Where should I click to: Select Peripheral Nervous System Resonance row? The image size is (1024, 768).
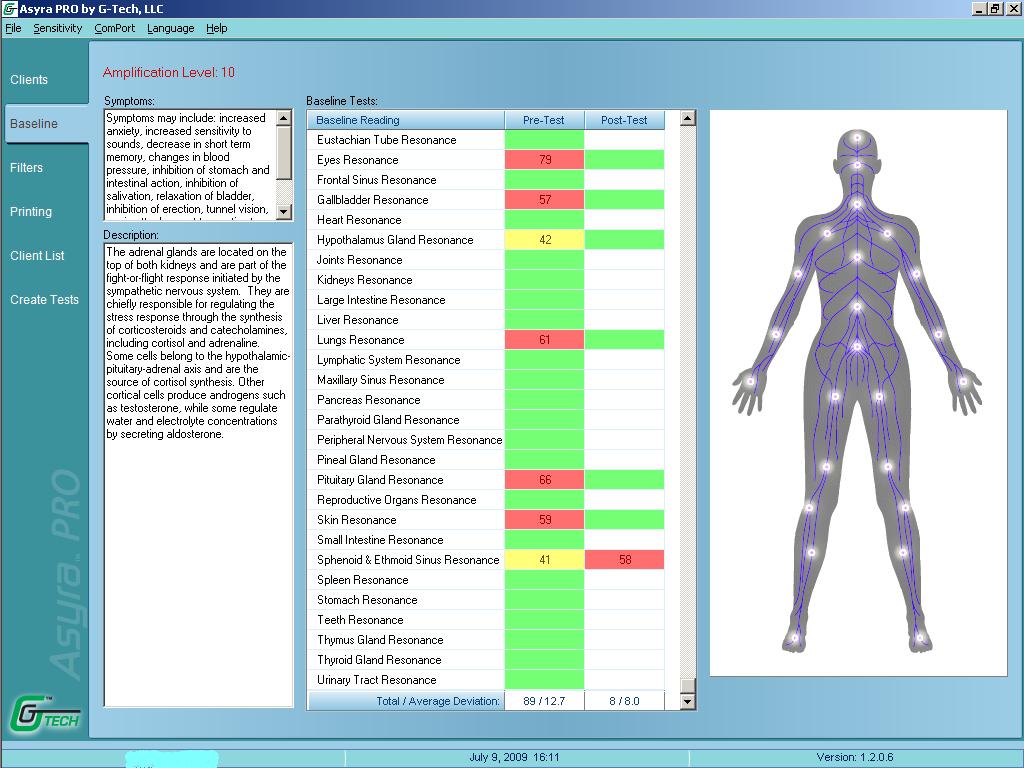click(486, 440)
